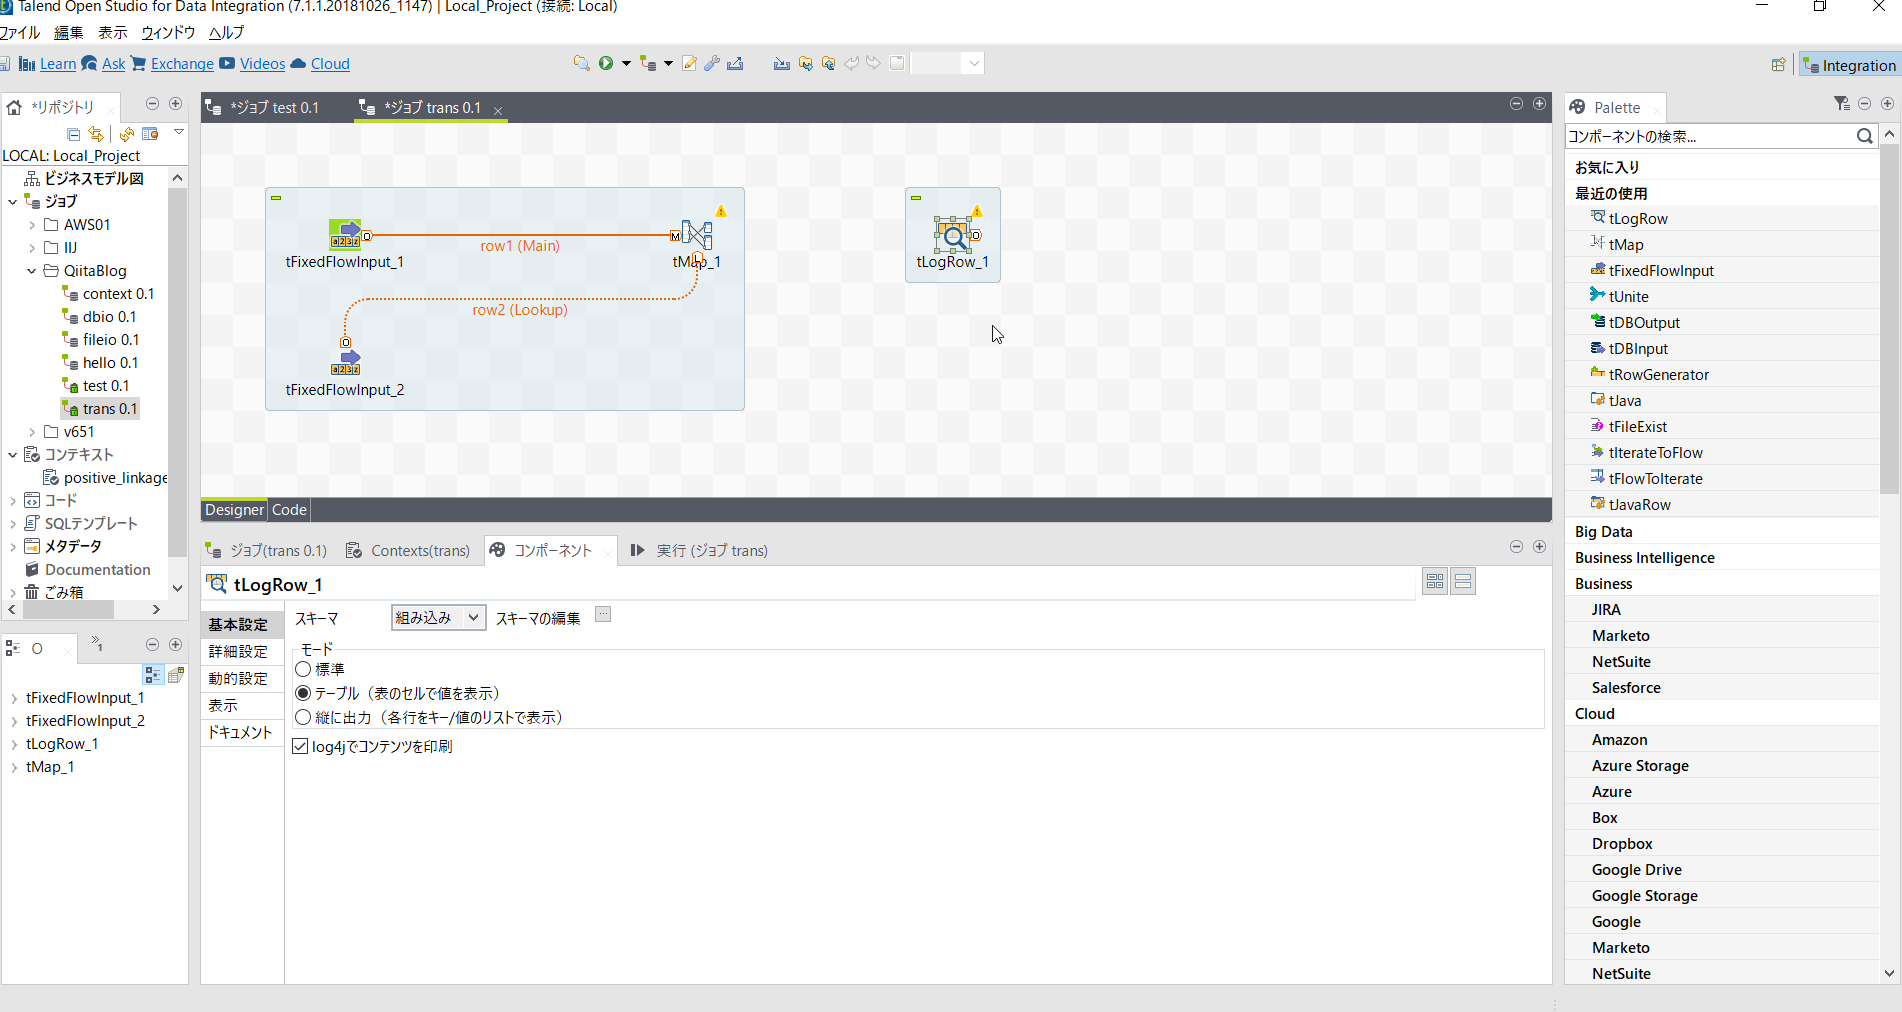Click the search magnifier in Palette
This screenshot has width=1902, height=1012.
tap(1864, 136)
